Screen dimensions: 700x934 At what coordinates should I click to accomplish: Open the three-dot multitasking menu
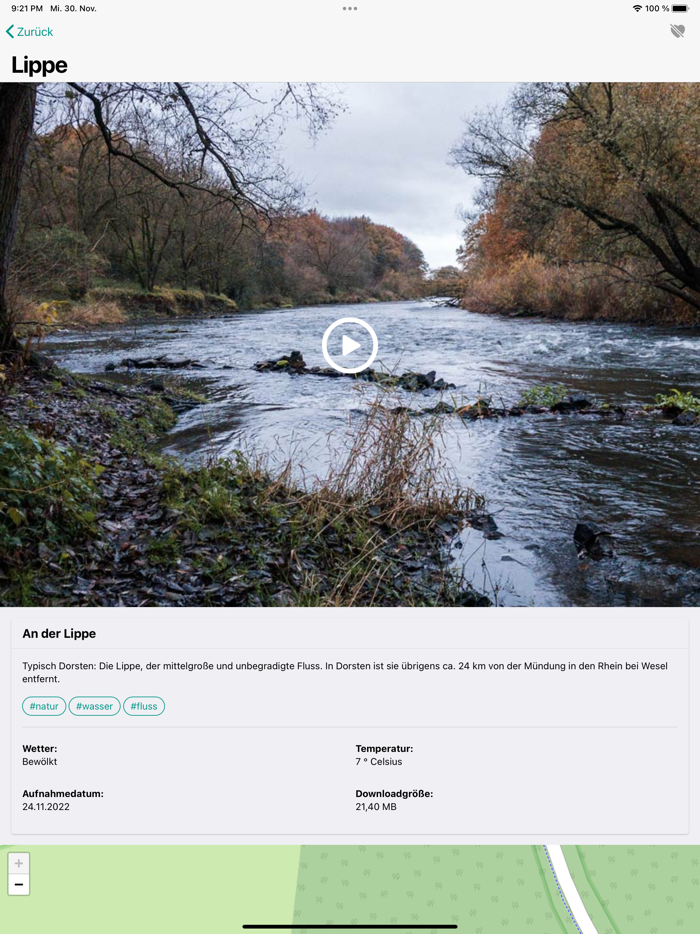point(350,8)
